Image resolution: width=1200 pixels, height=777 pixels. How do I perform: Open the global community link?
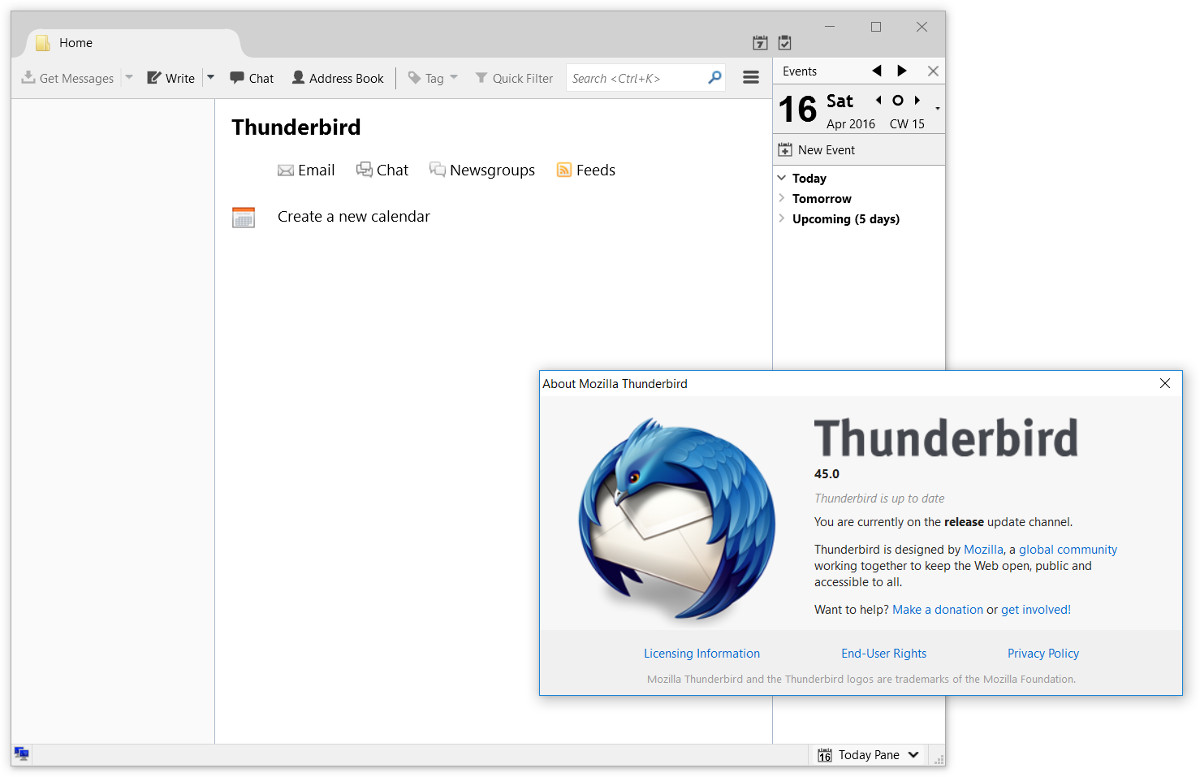coord(1068,549)
